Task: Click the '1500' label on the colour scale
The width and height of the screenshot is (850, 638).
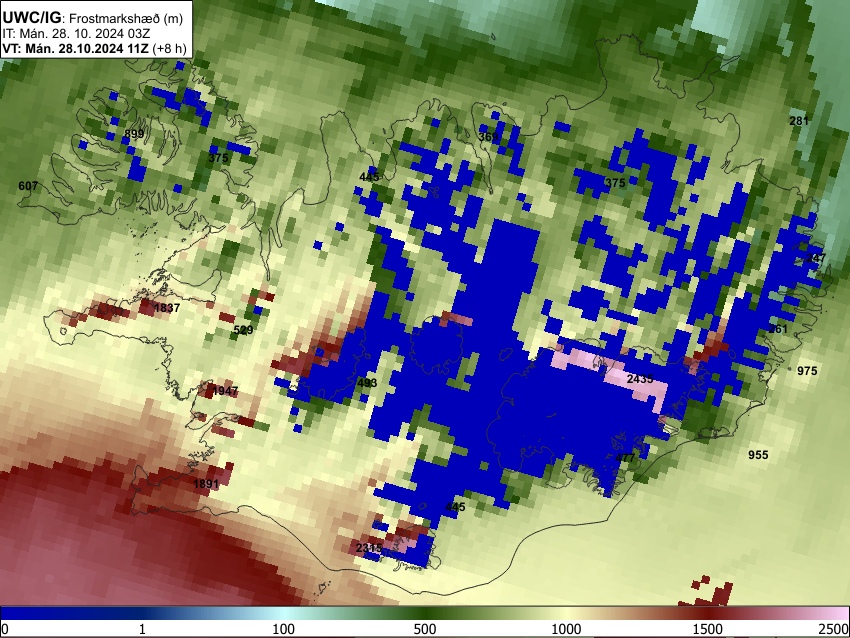Action: [708, 629]
